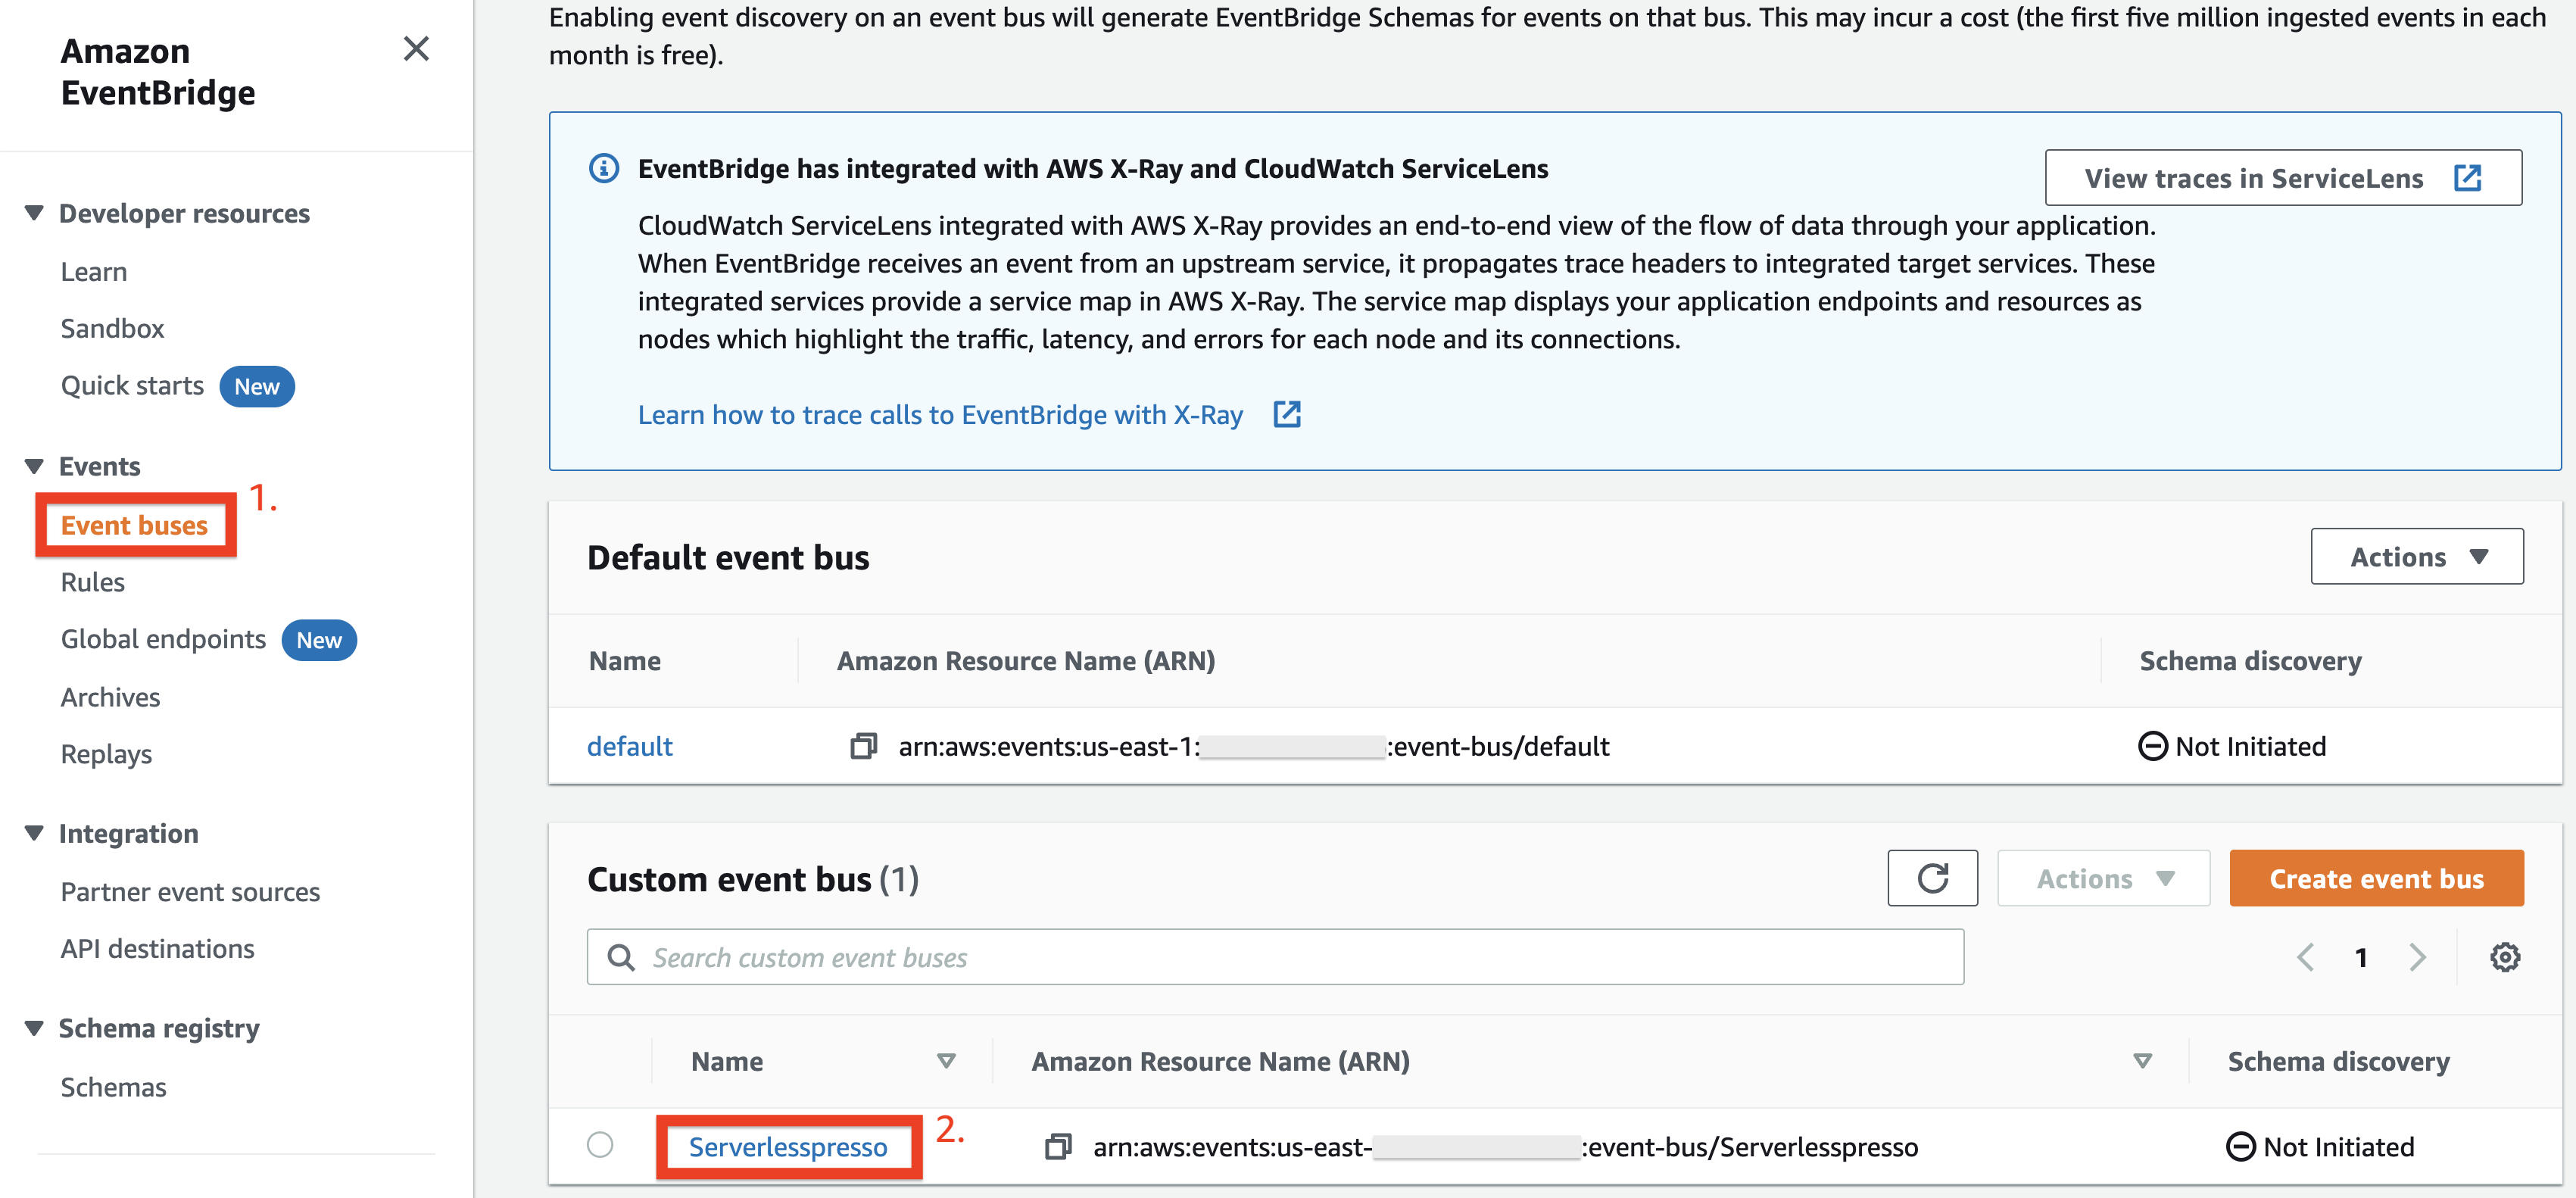Open the Serverlesspresso event bus
2576x1198 pixels.
pyautogui.click(x=788, y=1147)
